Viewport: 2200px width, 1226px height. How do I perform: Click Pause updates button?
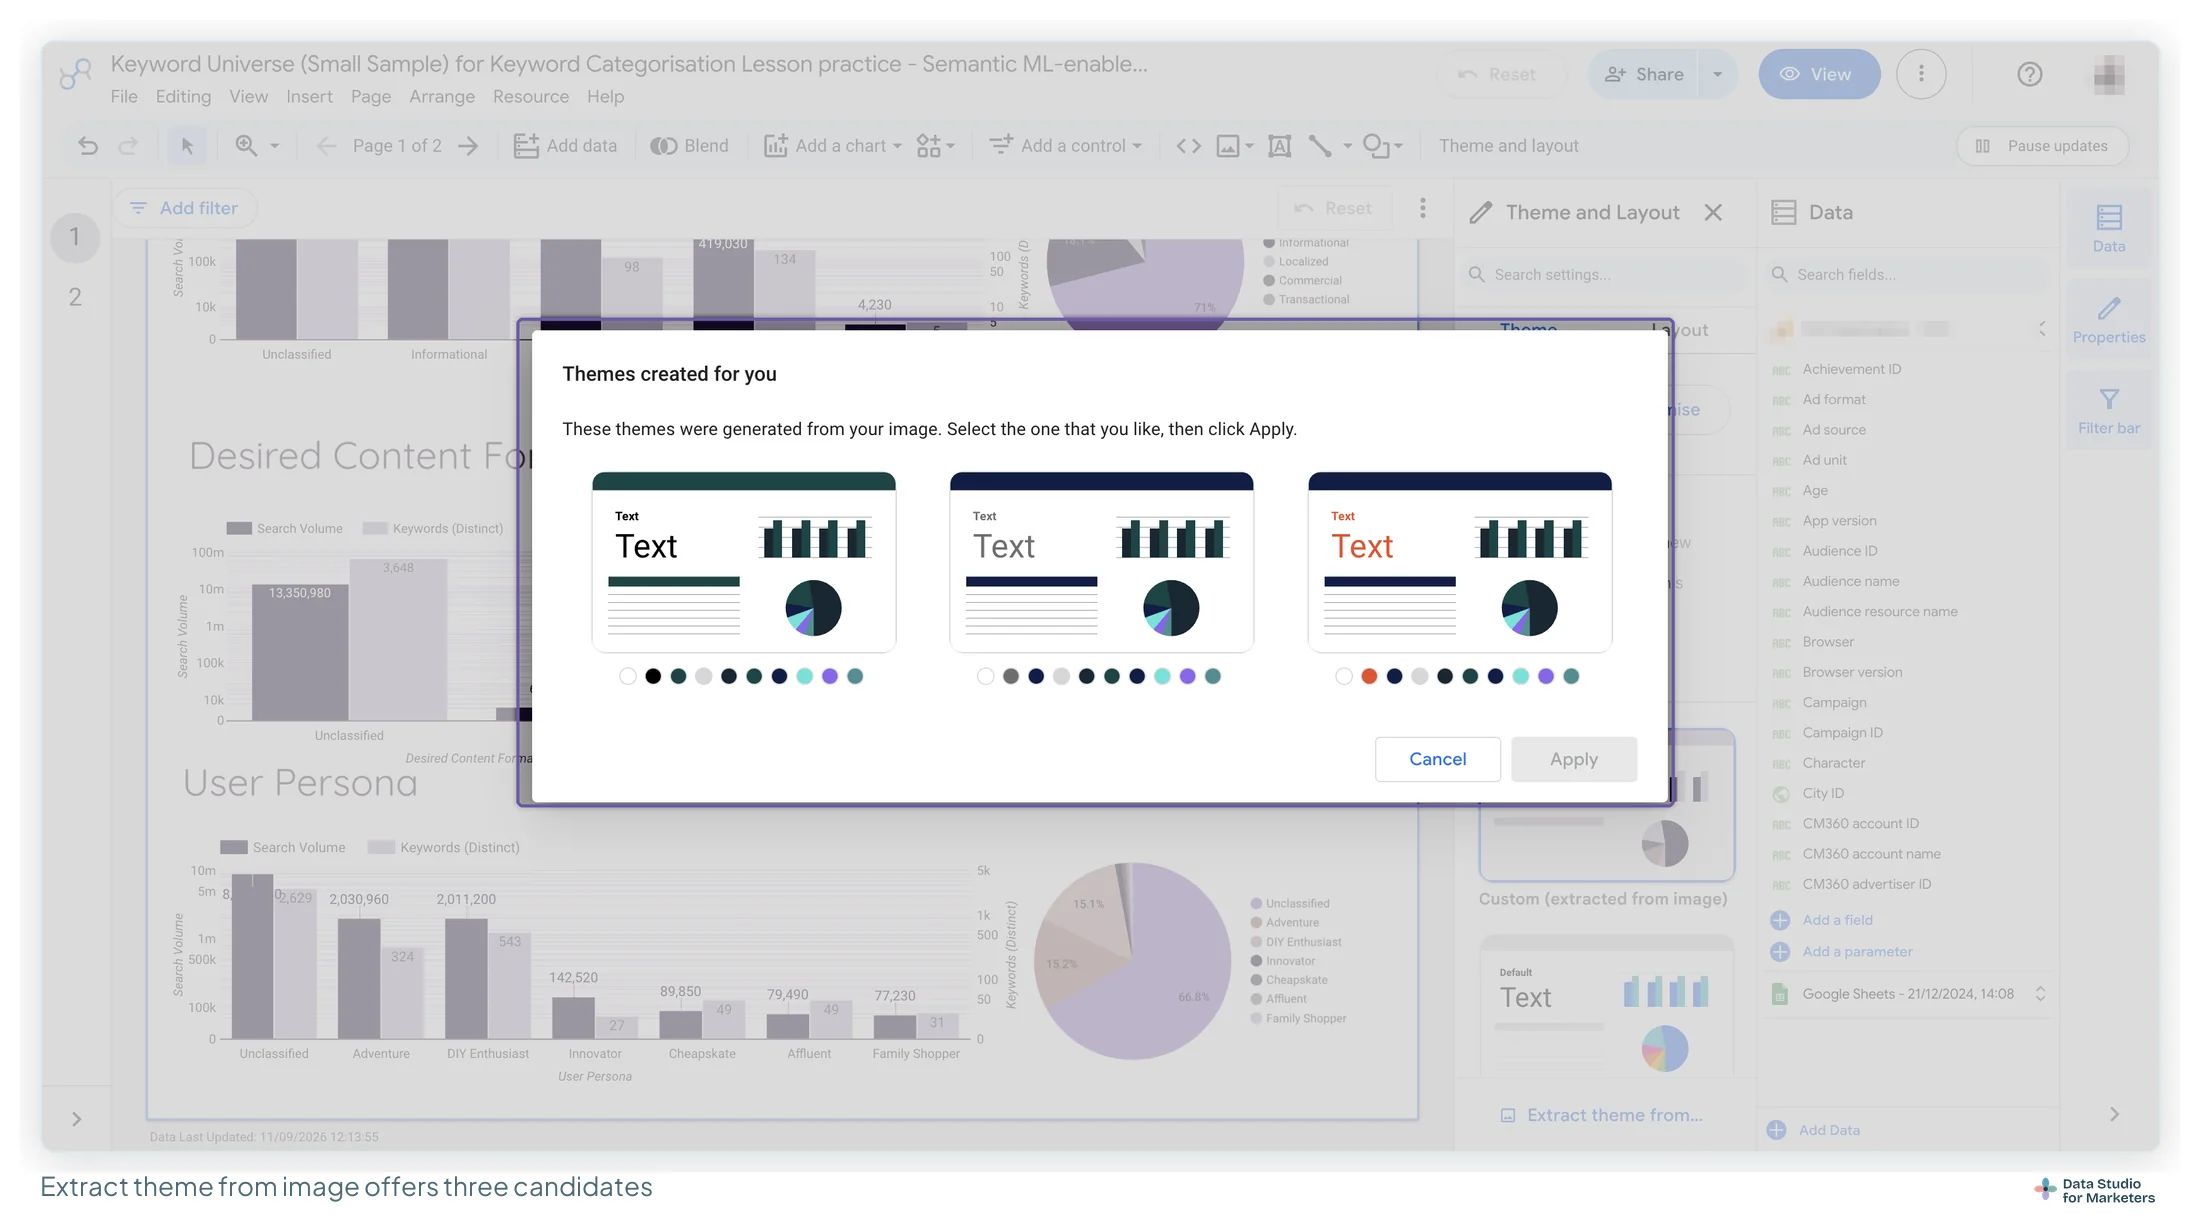pos(2042,146)
